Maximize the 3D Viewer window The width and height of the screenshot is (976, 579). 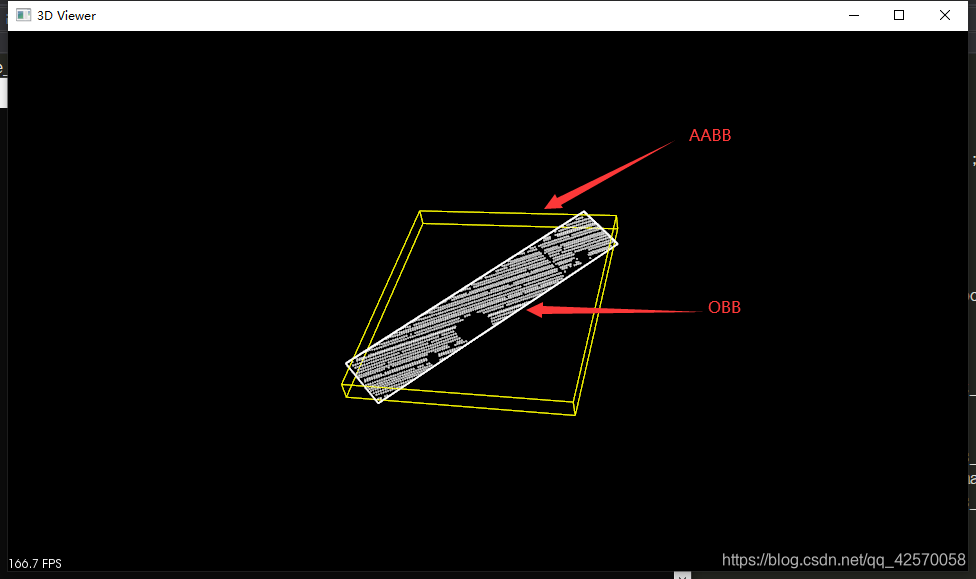point(899,15)
